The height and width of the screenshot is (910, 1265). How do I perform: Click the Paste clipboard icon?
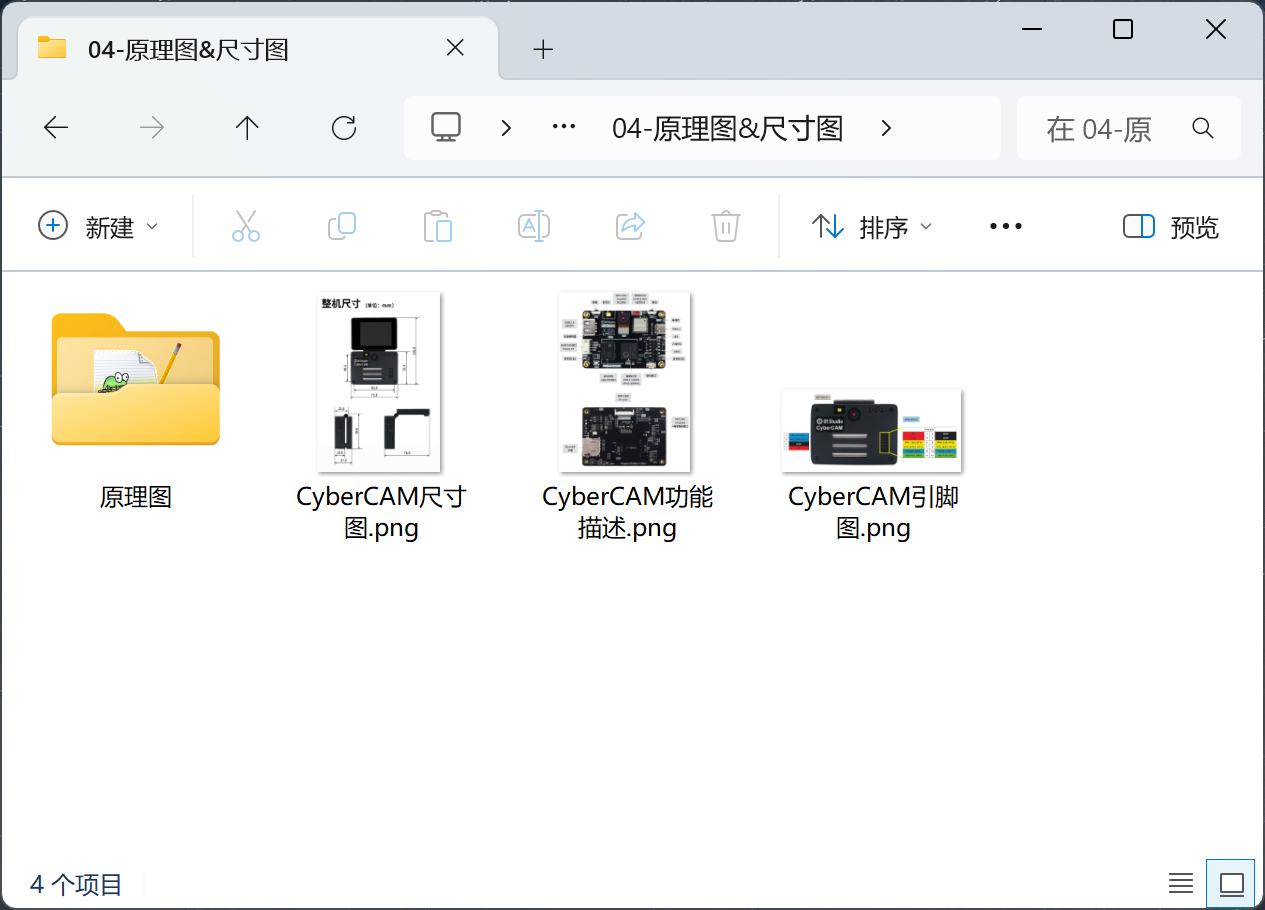pyautogui.click(x=438, y=226)
